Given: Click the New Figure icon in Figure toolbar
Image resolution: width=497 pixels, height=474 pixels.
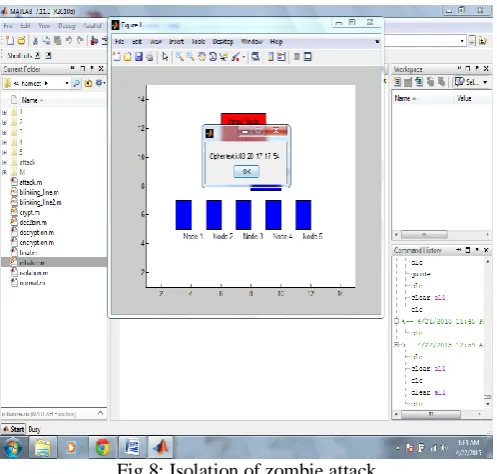Looking at the screenshot, I should pos(117,57).
